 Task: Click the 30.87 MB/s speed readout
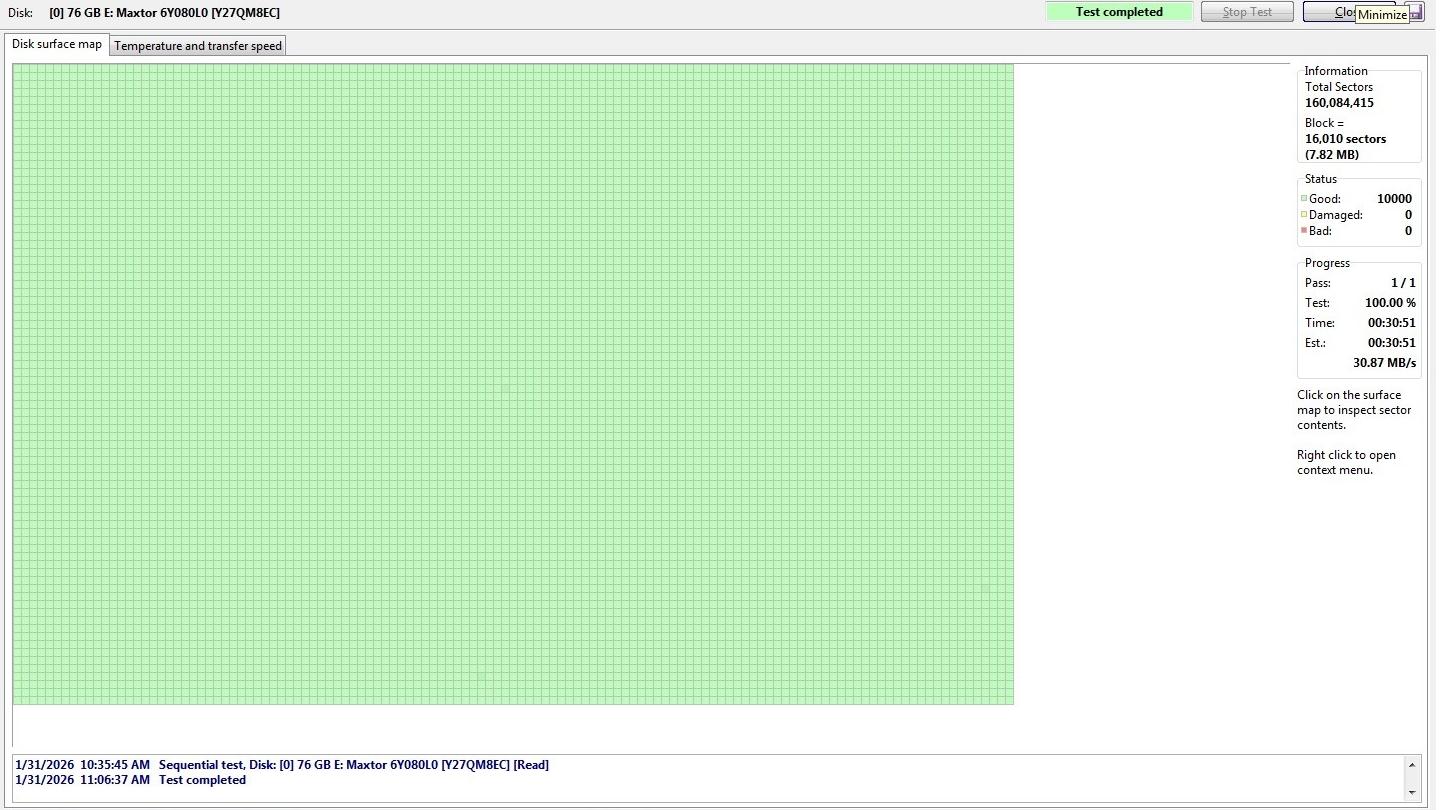[1384, 363]
